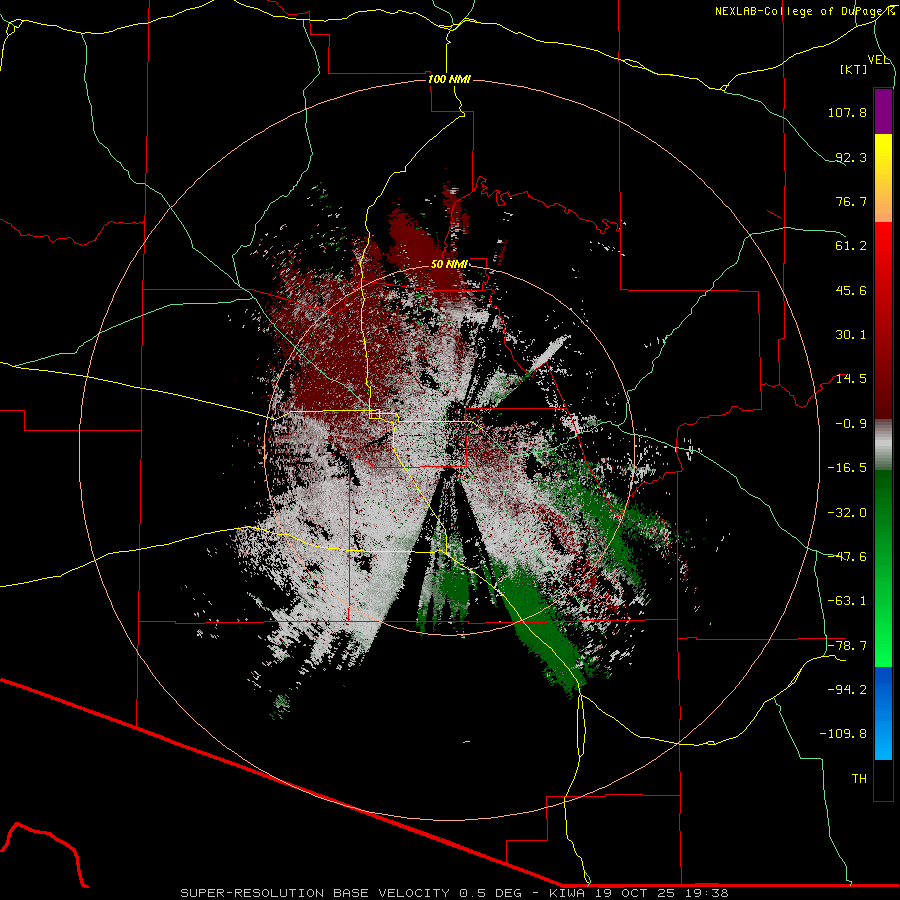Click the 30.1 velocity scale label
Screen dimensions: 900x900
pos(851,335)
